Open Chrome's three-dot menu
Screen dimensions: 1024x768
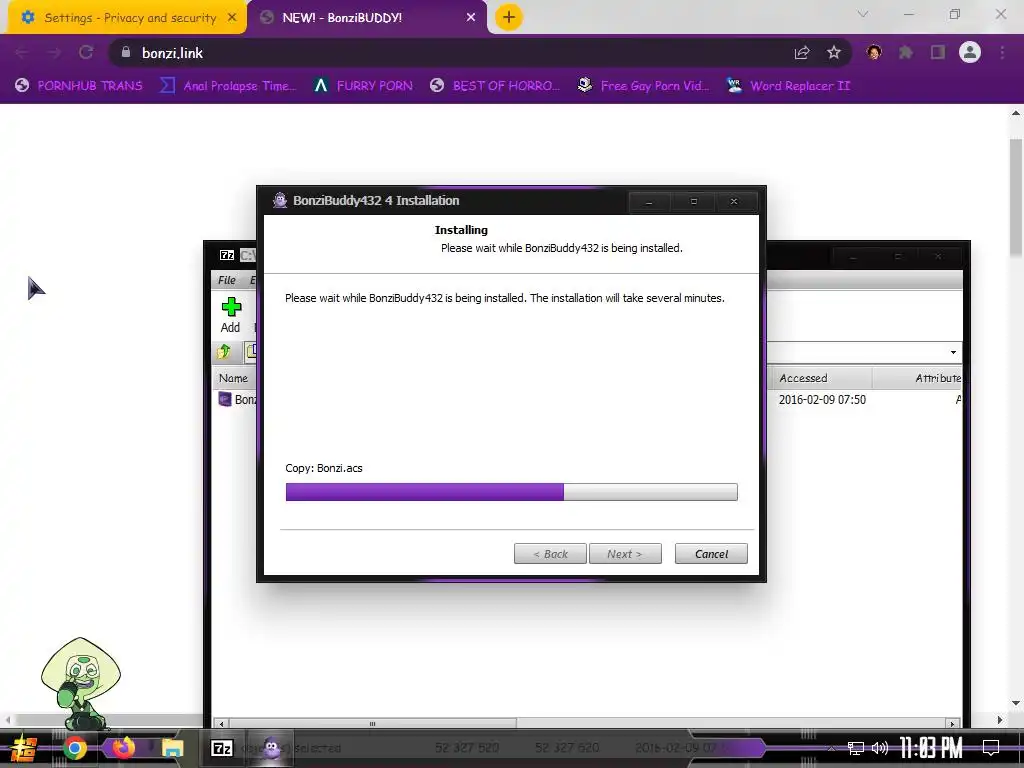coord(1002,53)
